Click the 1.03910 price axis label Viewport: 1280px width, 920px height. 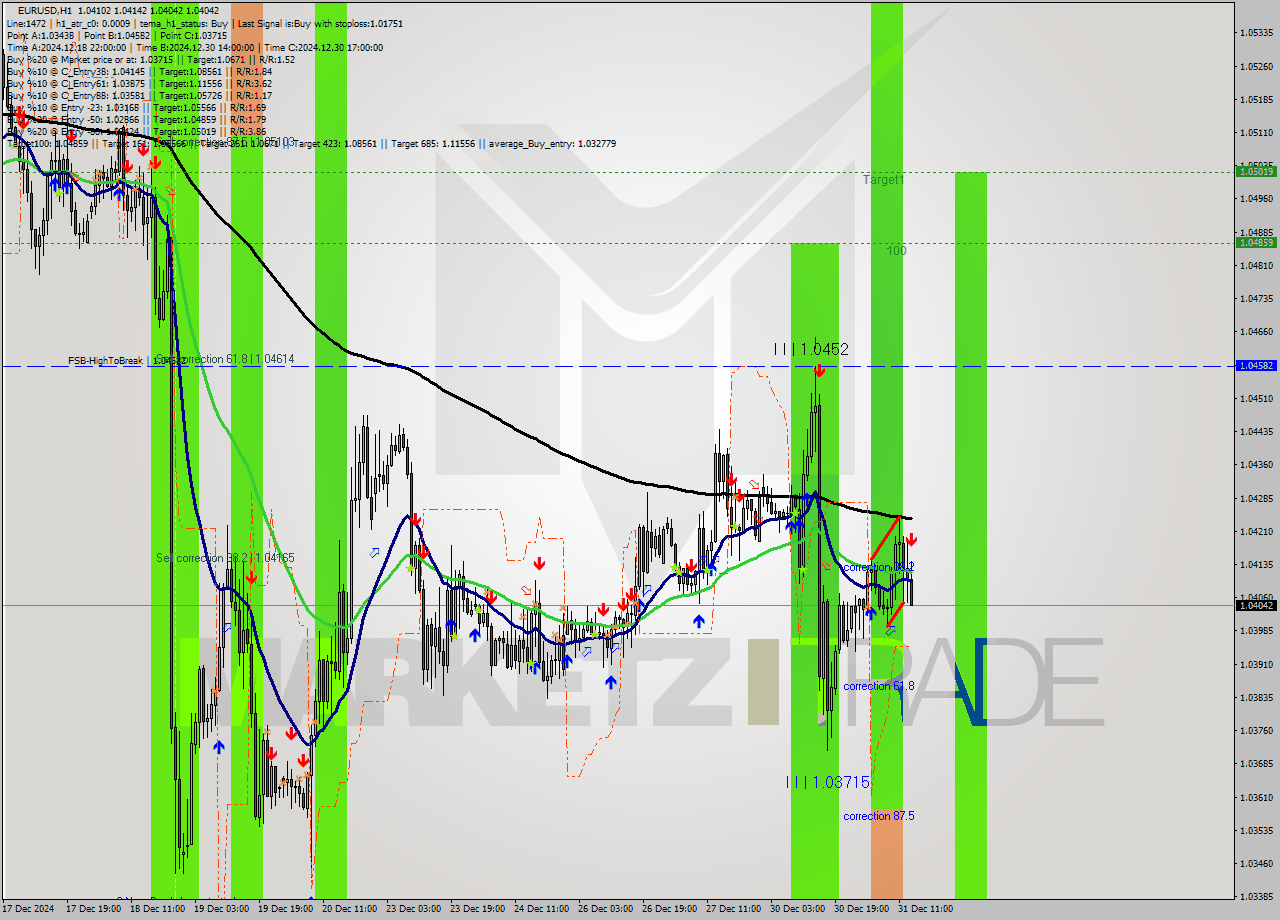pyautogui.click(x=1256, y=664)
